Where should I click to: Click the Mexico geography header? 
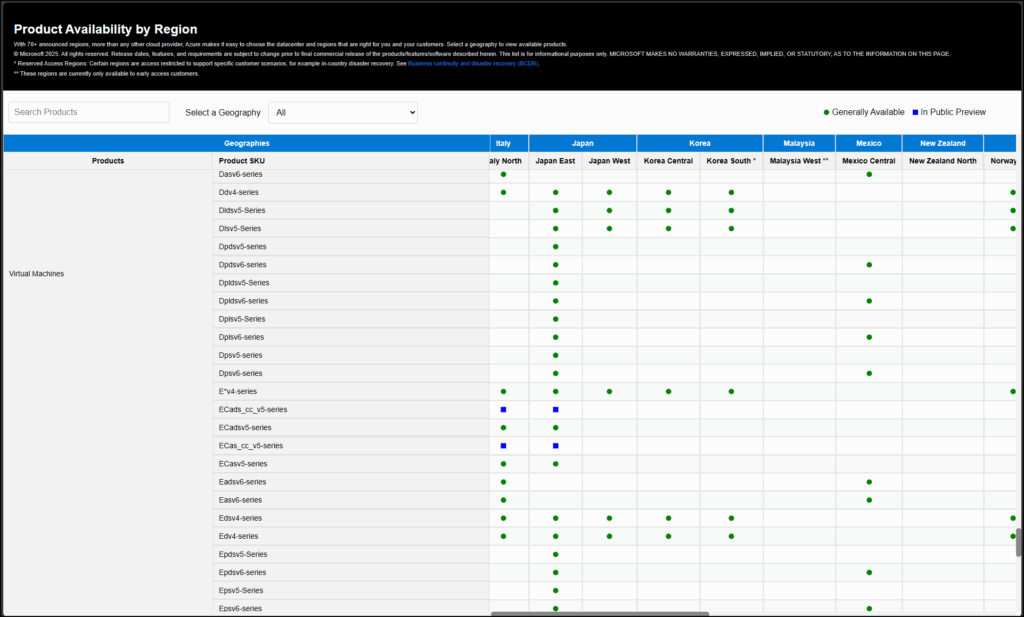869,144
